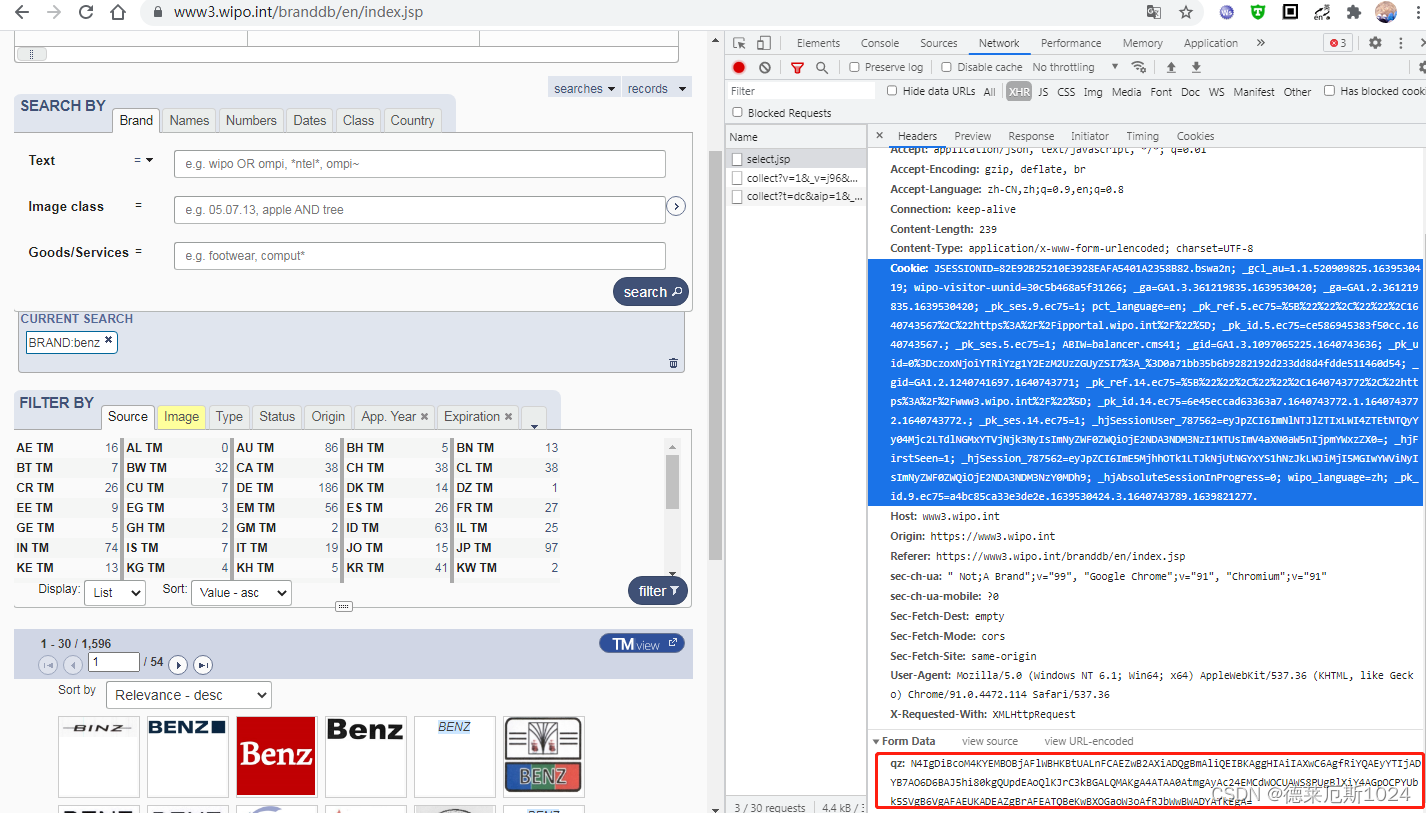Screen dimensions: 1426x813
Task: Open the Status filter tab
Action: (277, 417)
